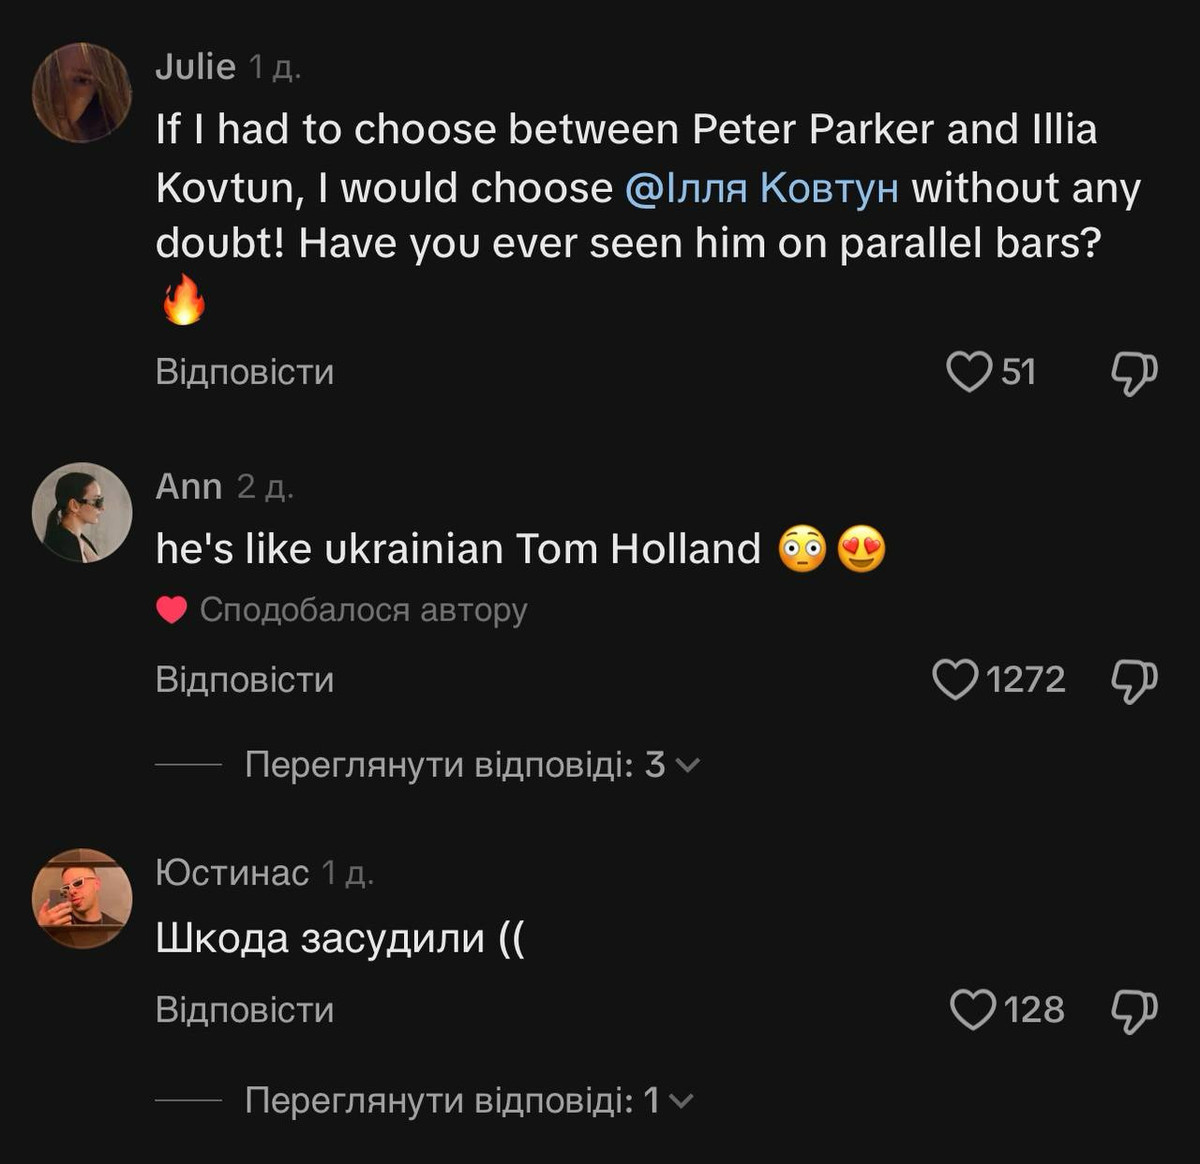Open Julie's profile picture
Screen dimensions: 1200x1164
(x=82, y=92)
